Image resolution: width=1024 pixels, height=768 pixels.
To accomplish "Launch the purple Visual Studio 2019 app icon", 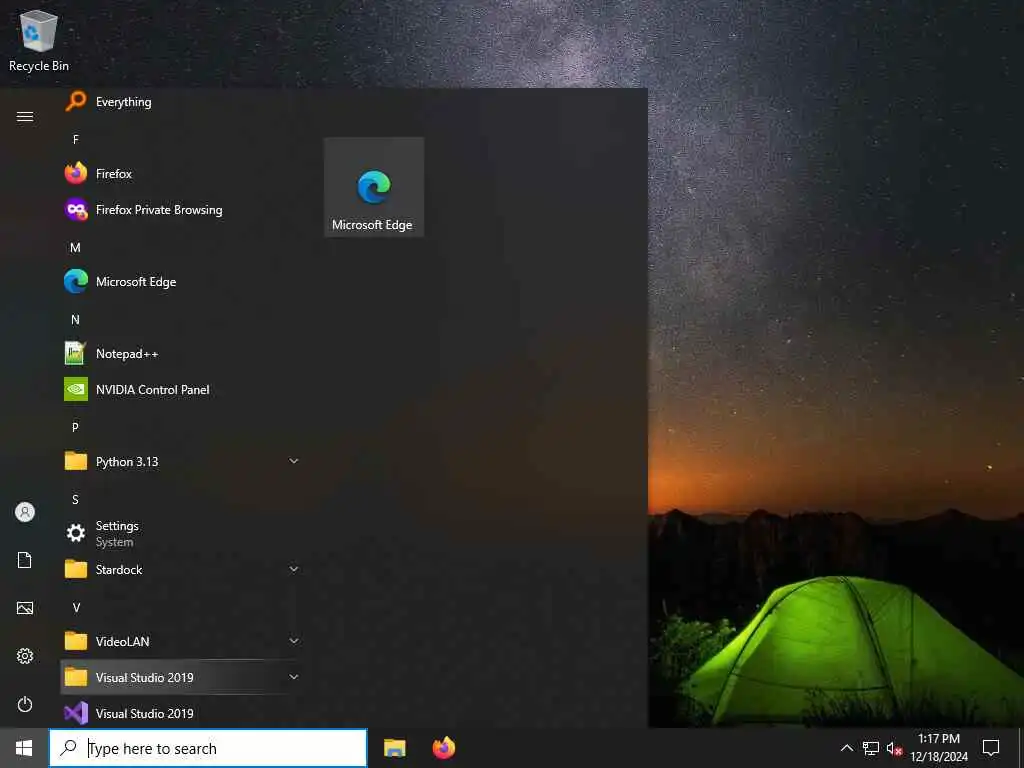I will 76,713.
